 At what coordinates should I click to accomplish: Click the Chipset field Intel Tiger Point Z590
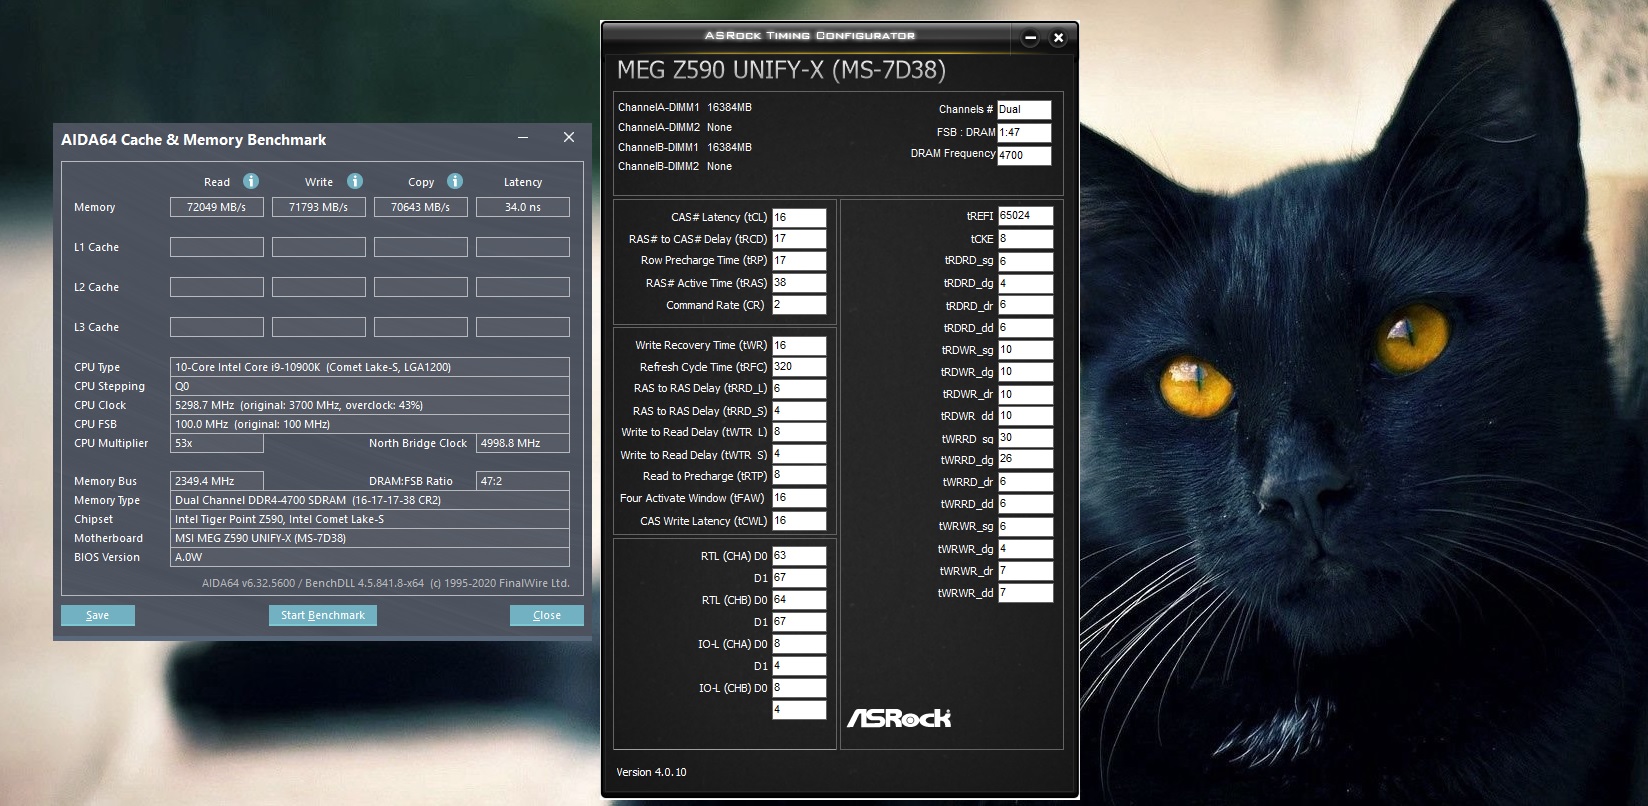[x=370, y=519]
